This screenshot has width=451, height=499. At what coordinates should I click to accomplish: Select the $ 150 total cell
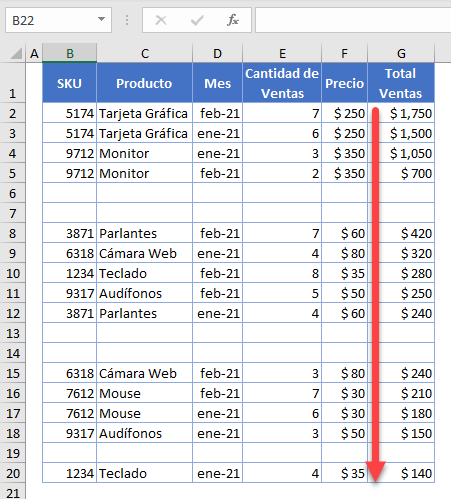pos(401,433)
